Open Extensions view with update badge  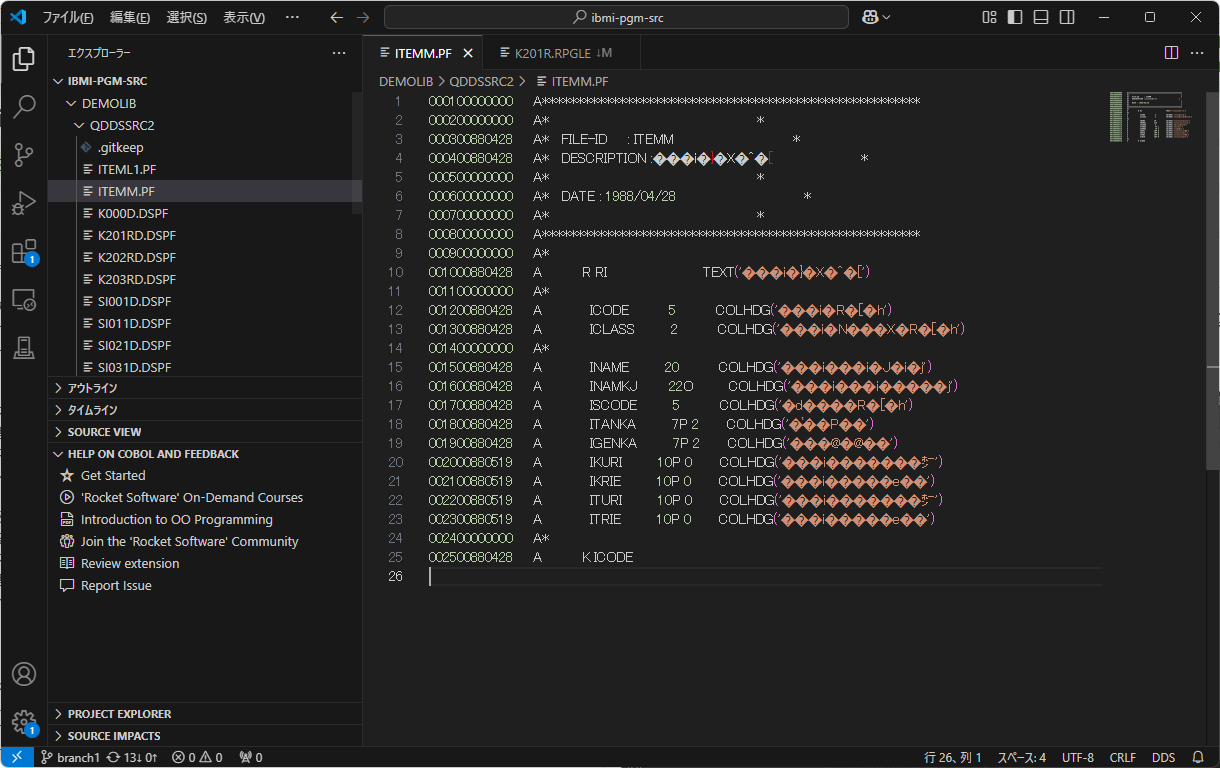tap(24, 251)
